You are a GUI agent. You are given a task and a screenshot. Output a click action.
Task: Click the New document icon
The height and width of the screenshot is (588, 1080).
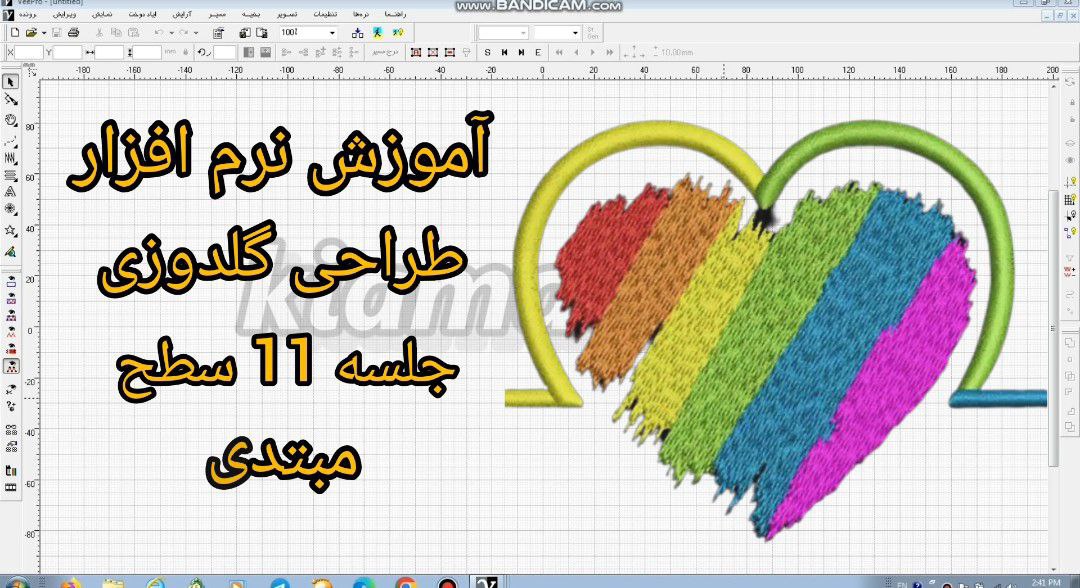click(x=14, y=33)
